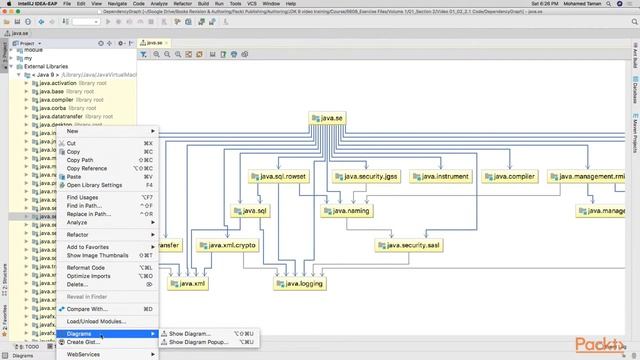Choose Open Library Settings
The height and width of the screenshot is (360, 640).
(107, 185)
